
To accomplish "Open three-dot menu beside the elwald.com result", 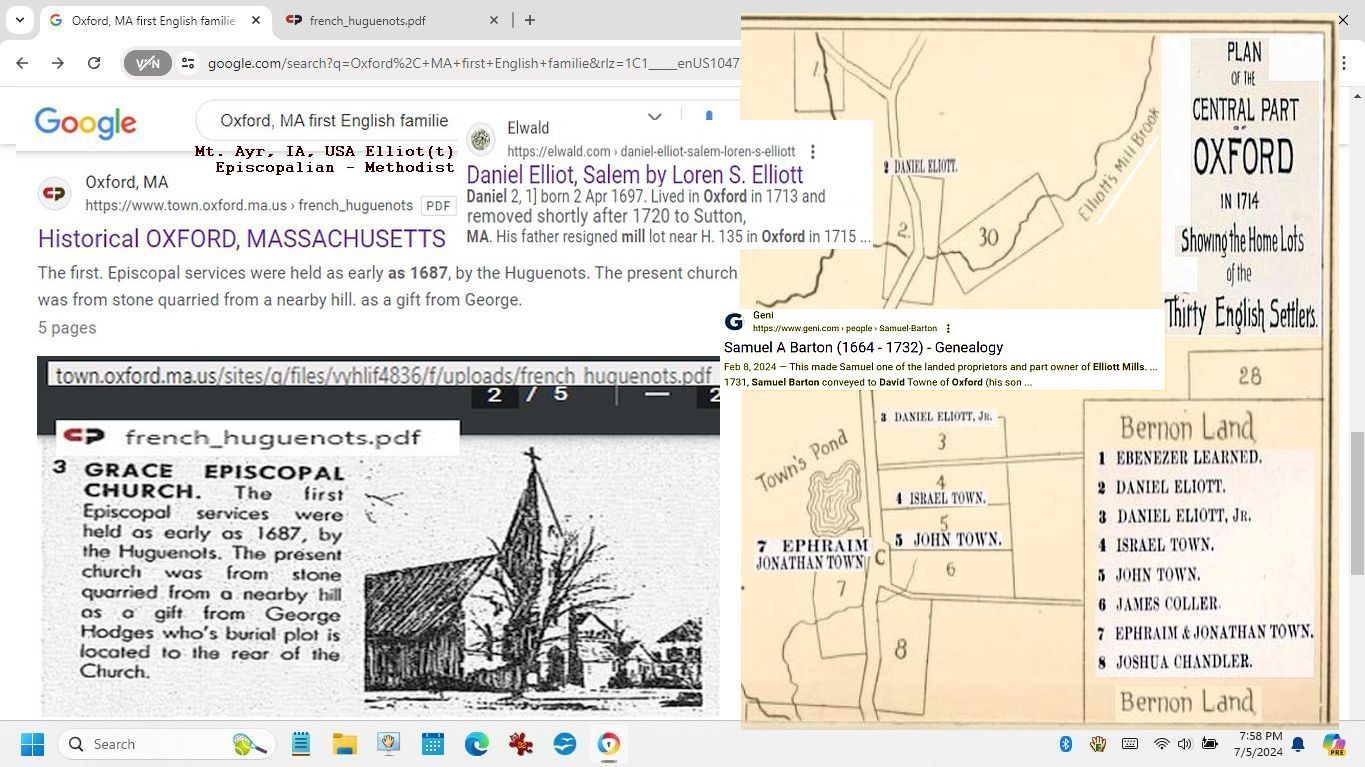I will pyautogui.click(x=813, y=152).
